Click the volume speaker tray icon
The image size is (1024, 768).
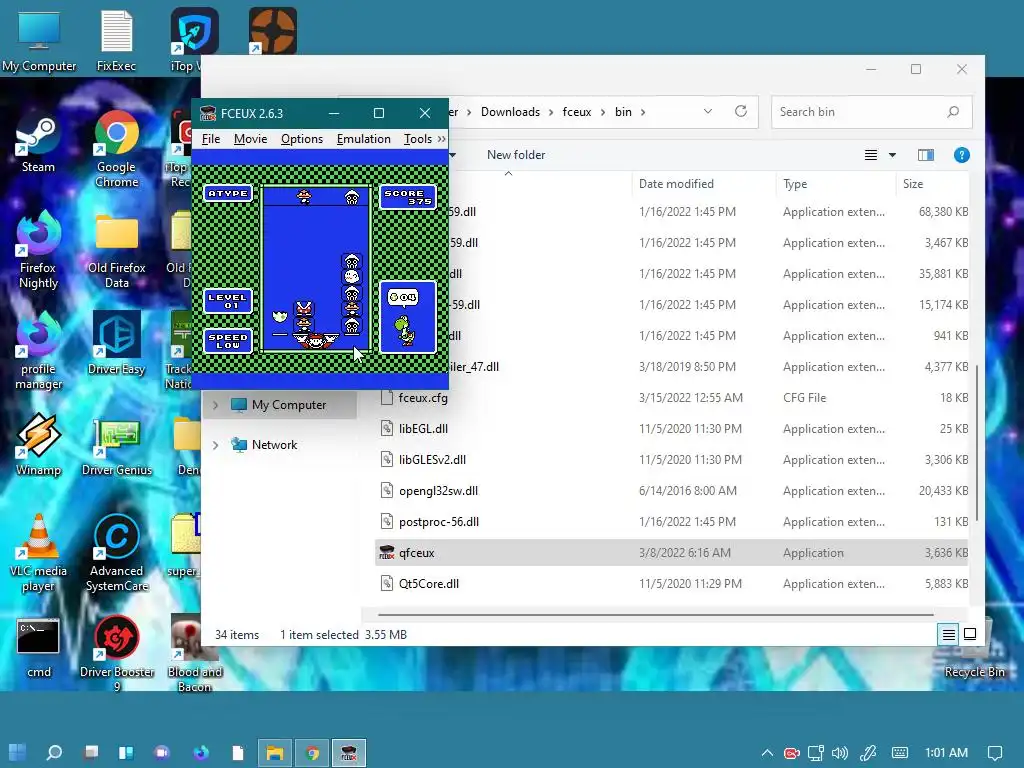pos(840,753)
